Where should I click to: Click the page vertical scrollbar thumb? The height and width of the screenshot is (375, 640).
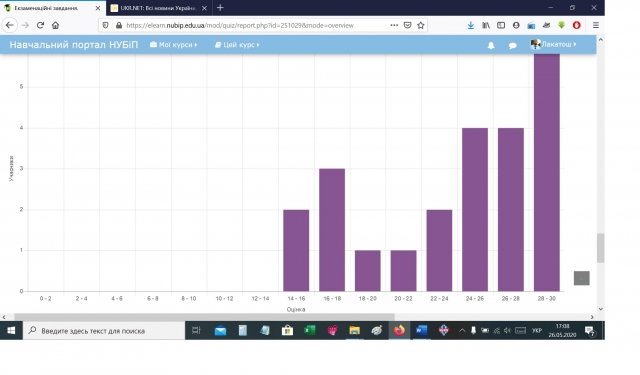(x=600, y=248)
